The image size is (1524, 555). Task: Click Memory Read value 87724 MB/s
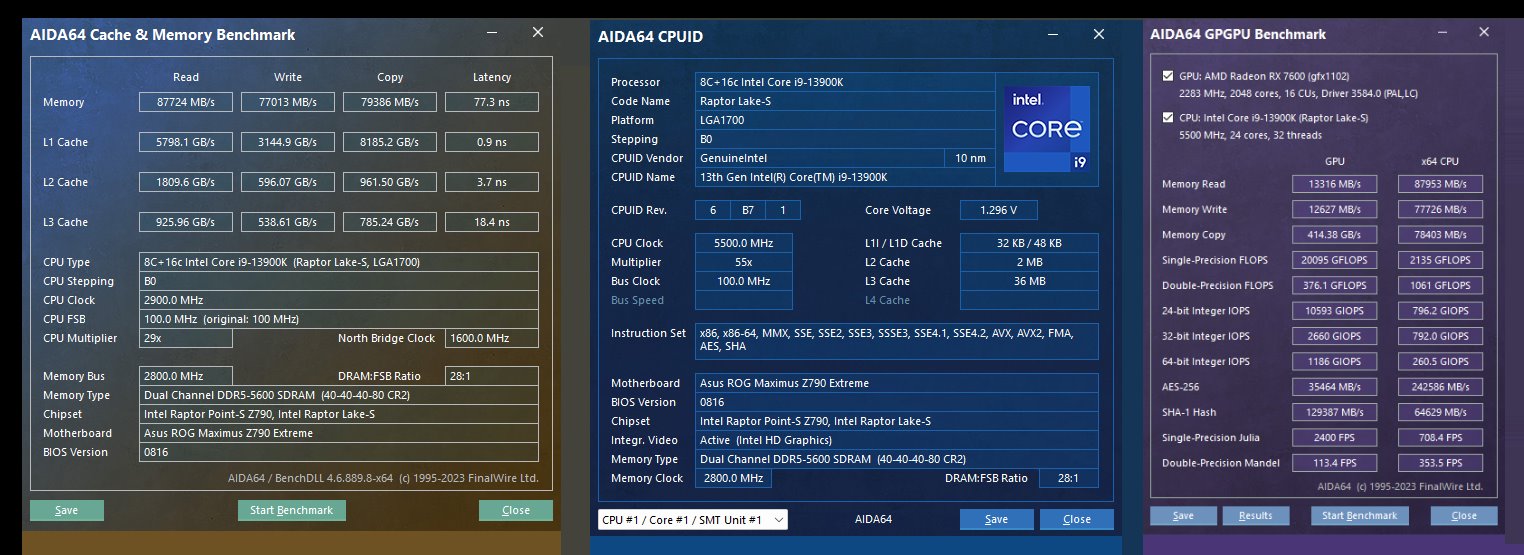[x=186, y=102]
